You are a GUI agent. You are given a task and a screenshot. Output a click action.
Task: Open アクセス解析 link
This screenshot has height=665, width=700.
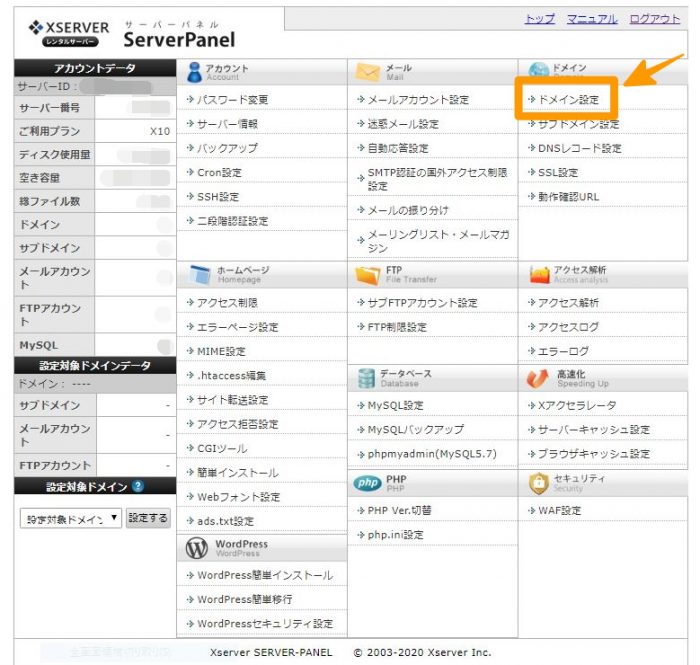tap(568, 303)
